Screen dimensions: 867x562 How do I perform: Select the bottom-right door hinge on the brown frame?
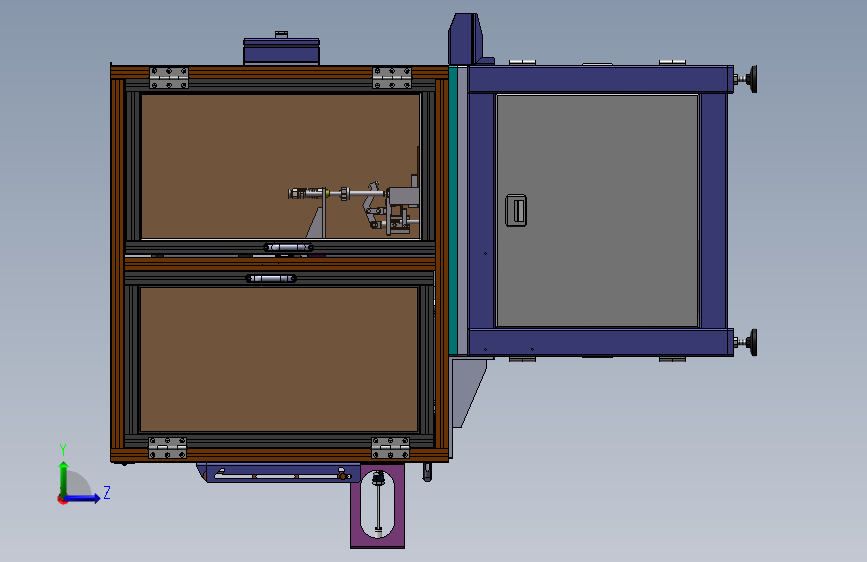[x=390, y=447]
